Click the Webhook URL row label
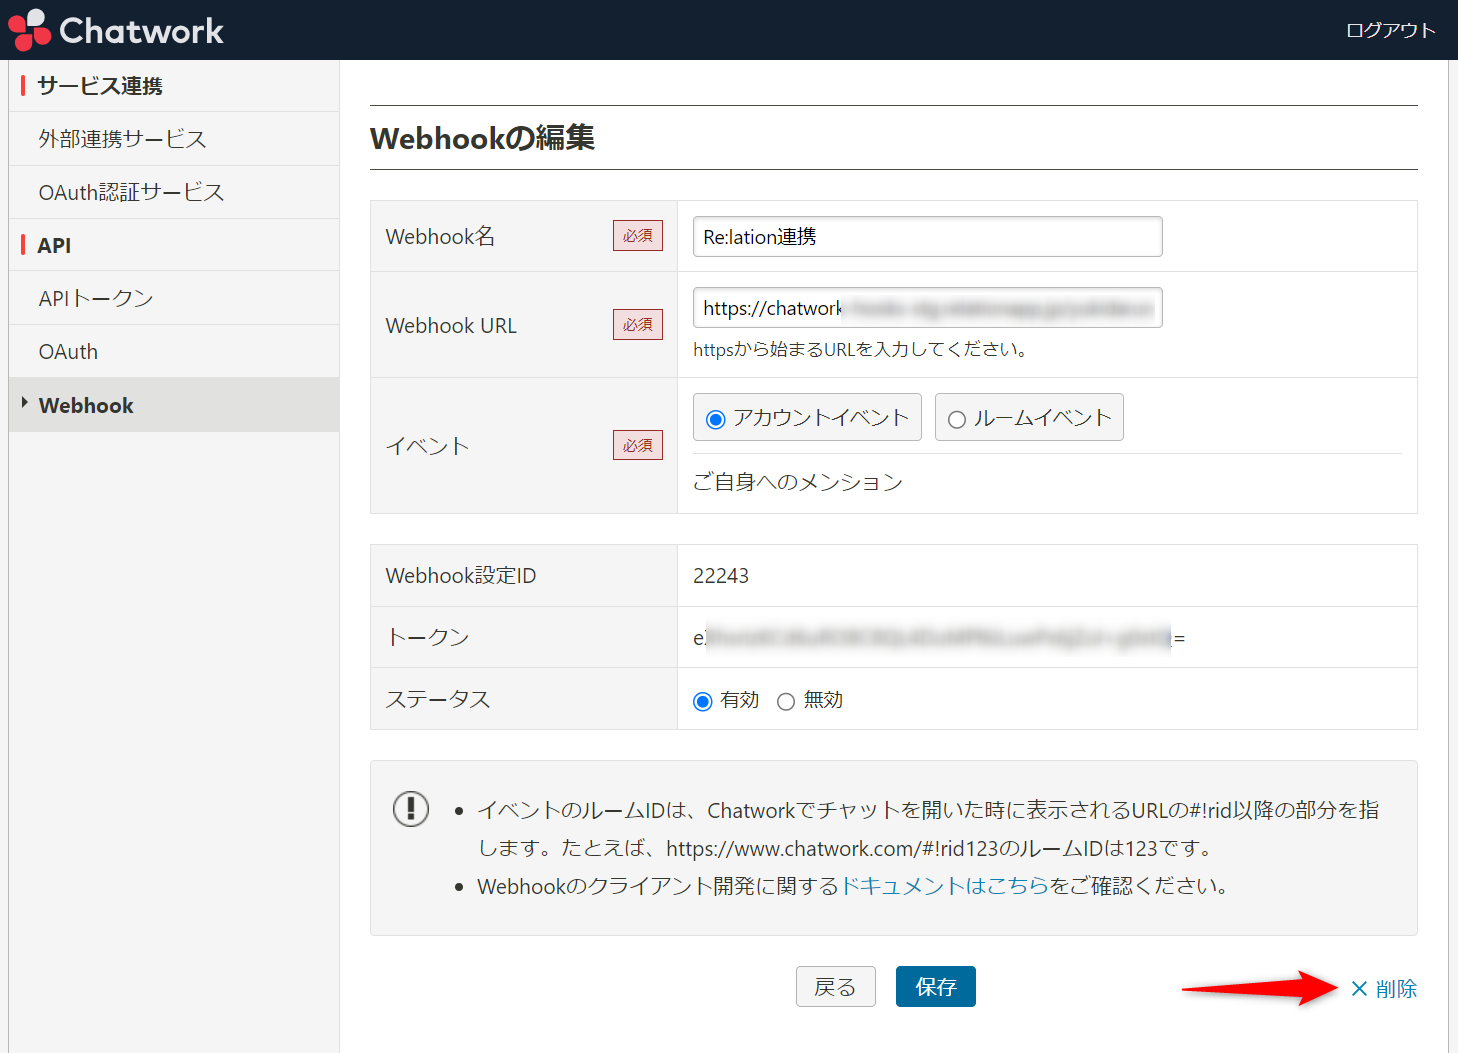This screenshot has width=1458, height=1053. pyautogui.click(x=451, y=326)
